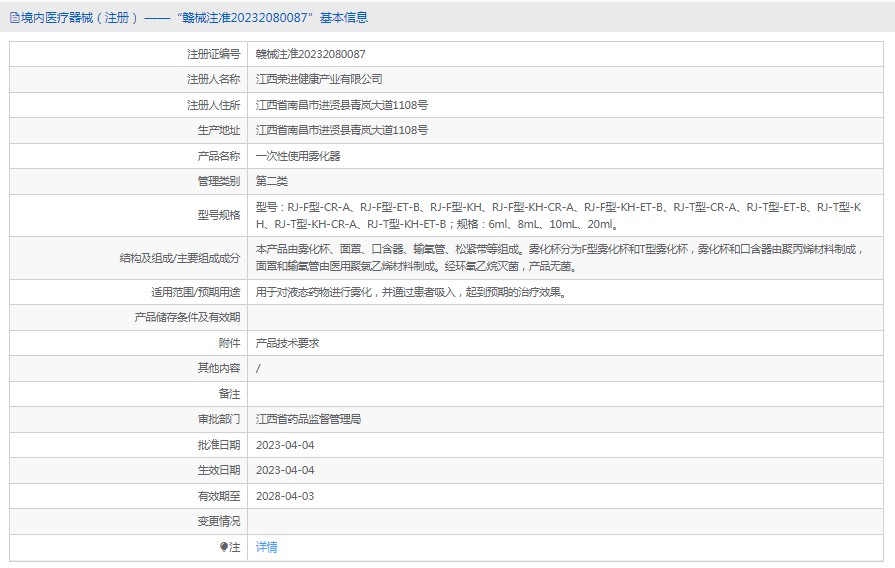Click the header title 境内医疗器械（注册）

pos(80,17)
